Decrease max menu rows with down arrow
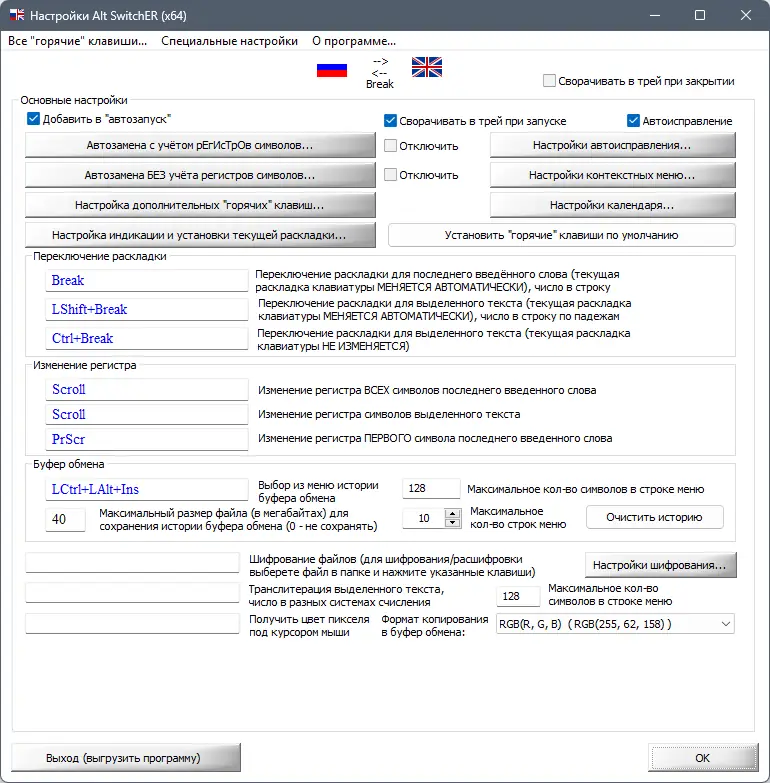 click(452, 523)
